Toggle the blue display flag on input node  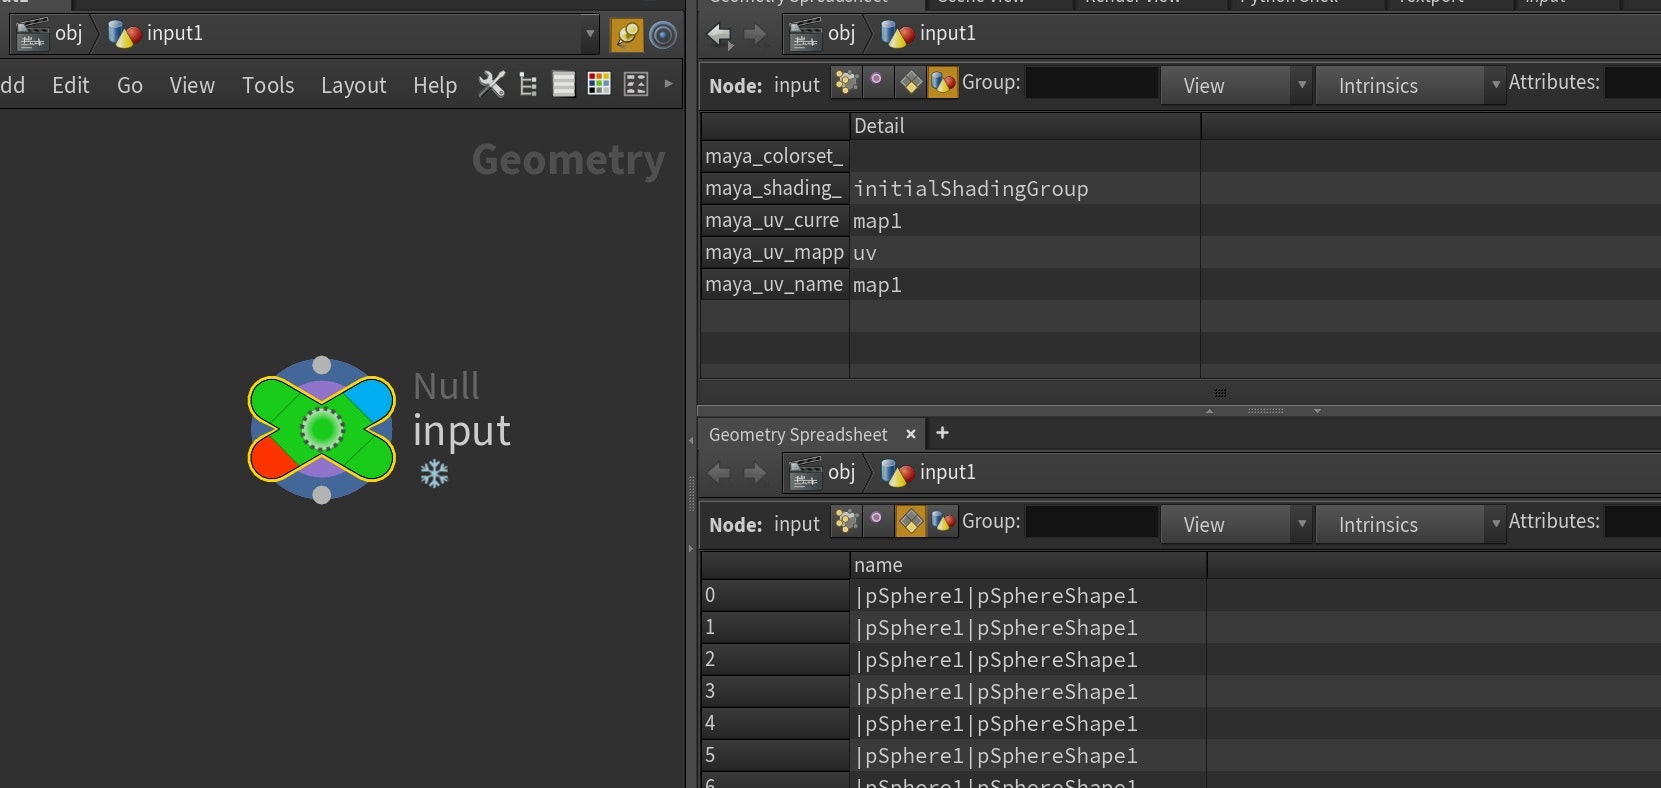[x=370, y=401]
